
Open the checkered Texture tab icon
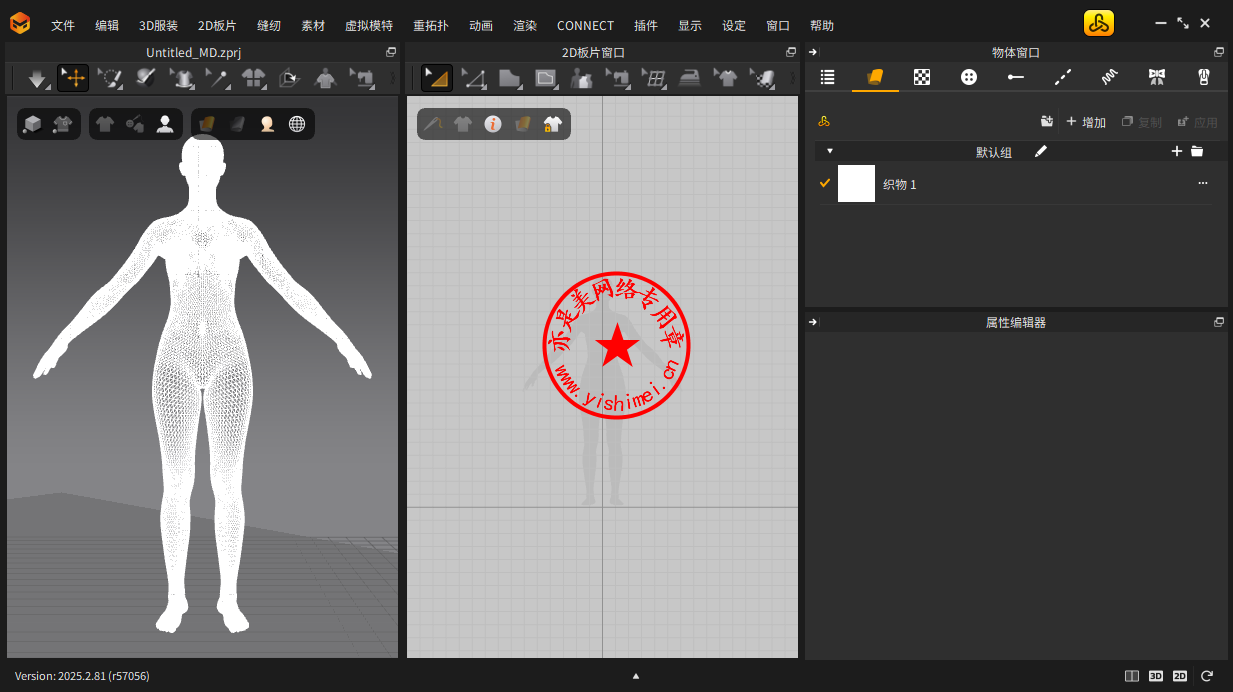coord(922,77)
